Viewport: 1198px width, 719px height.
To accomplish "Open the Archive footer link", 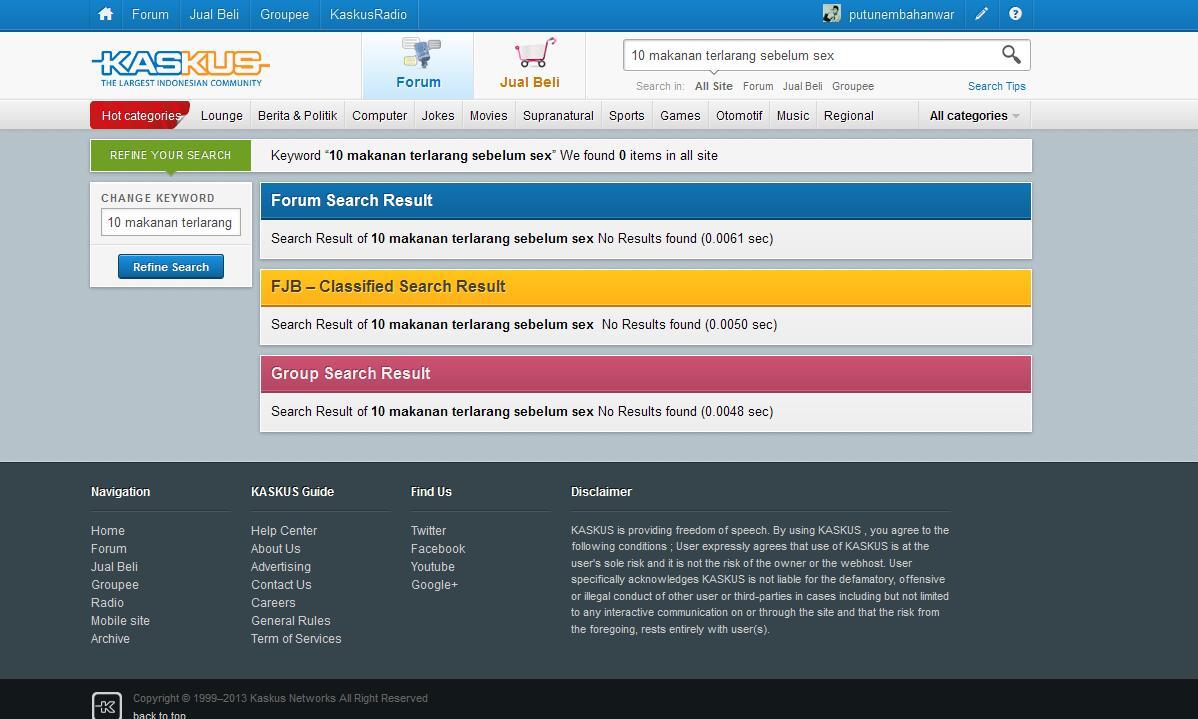I will tap(110, 638).
